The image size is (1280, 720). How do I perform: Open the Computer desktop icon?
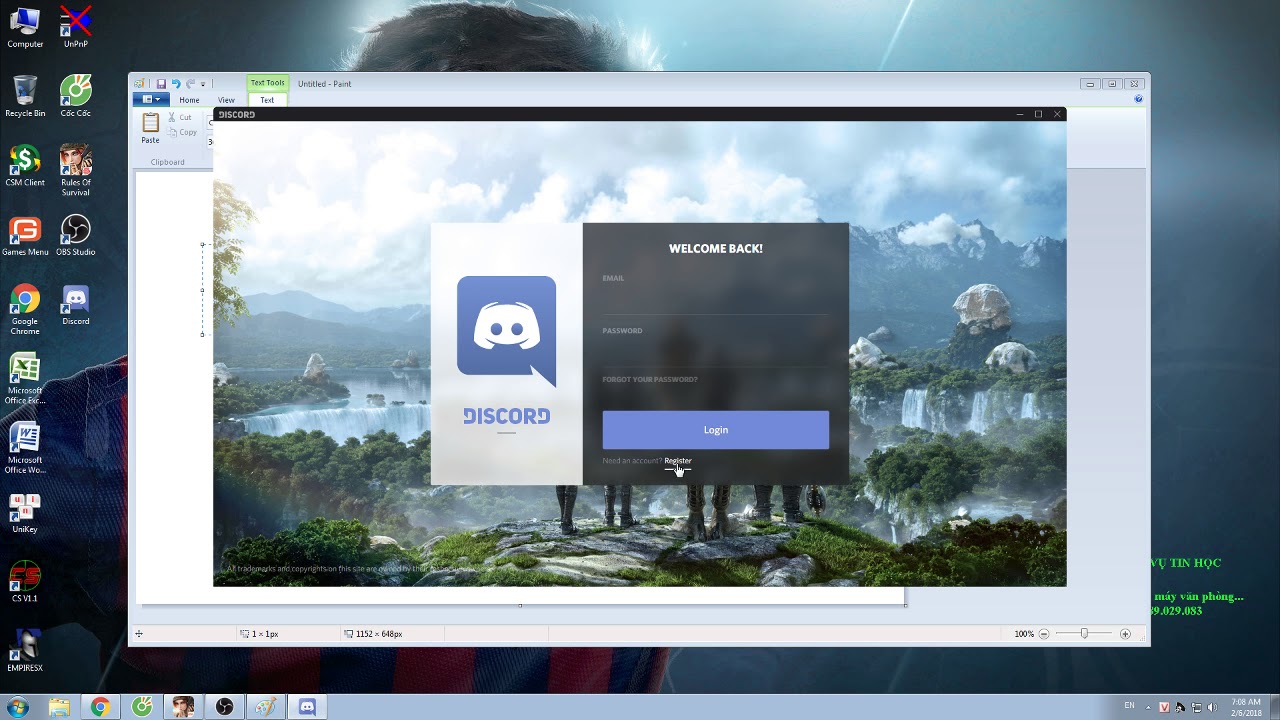pyautogui.click(x=25, y=27)
